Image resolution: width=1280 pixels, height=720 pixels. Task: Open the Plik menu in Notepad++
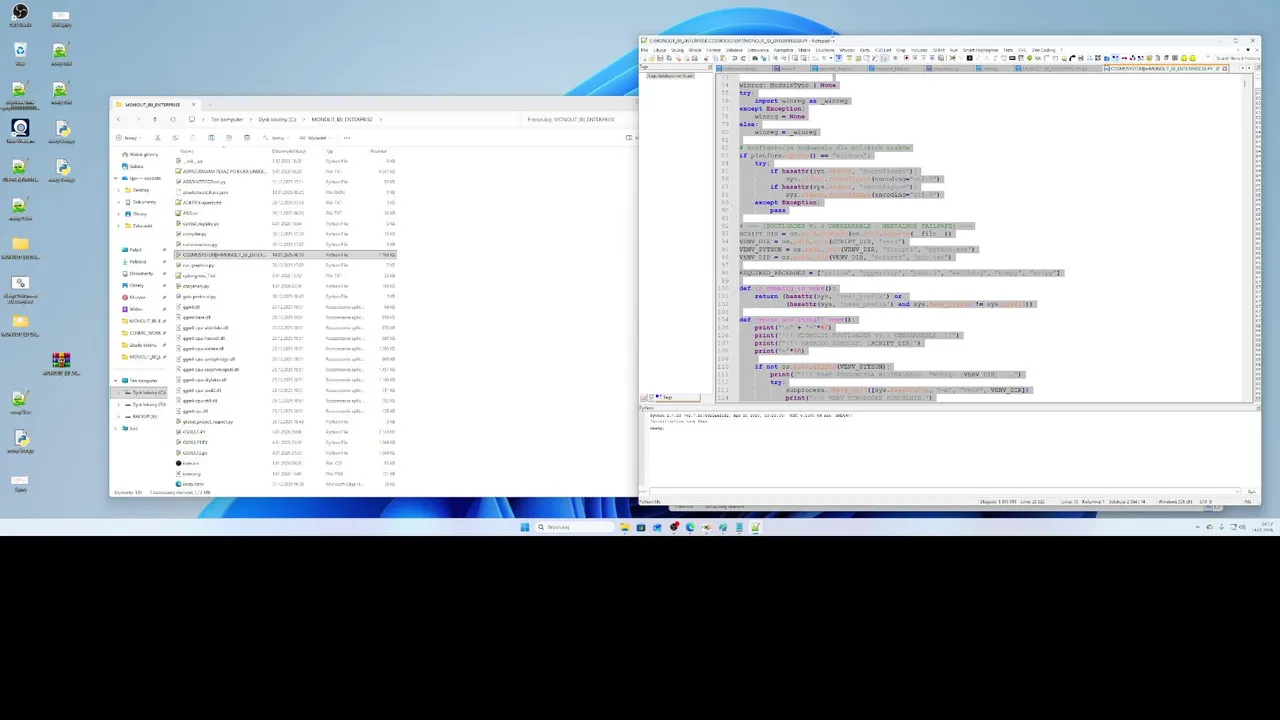pyautogui.click(x=645, y=49)
